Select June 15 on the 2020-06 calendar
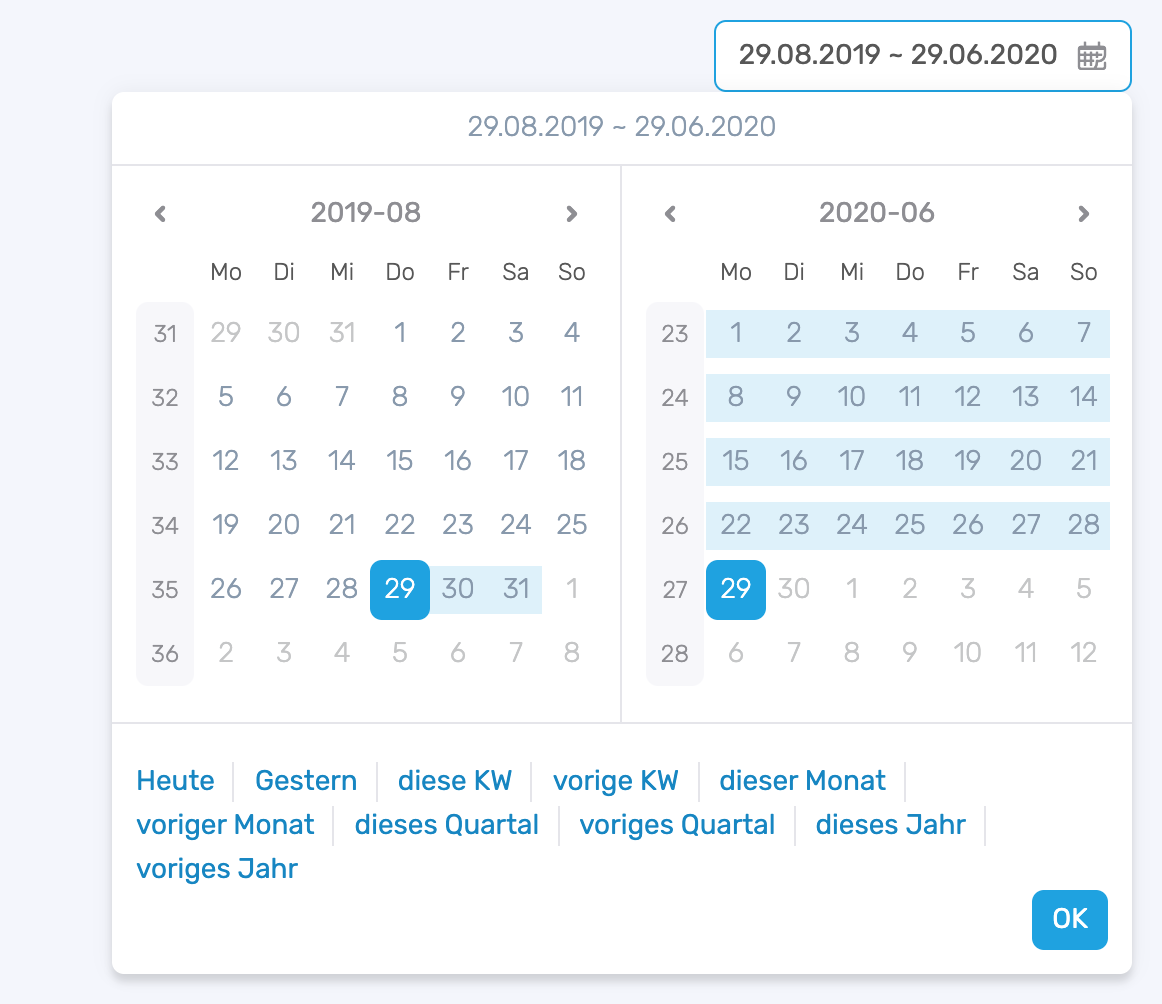The width and height of the screenshot is (1162, 1004). tap(735, 461)
